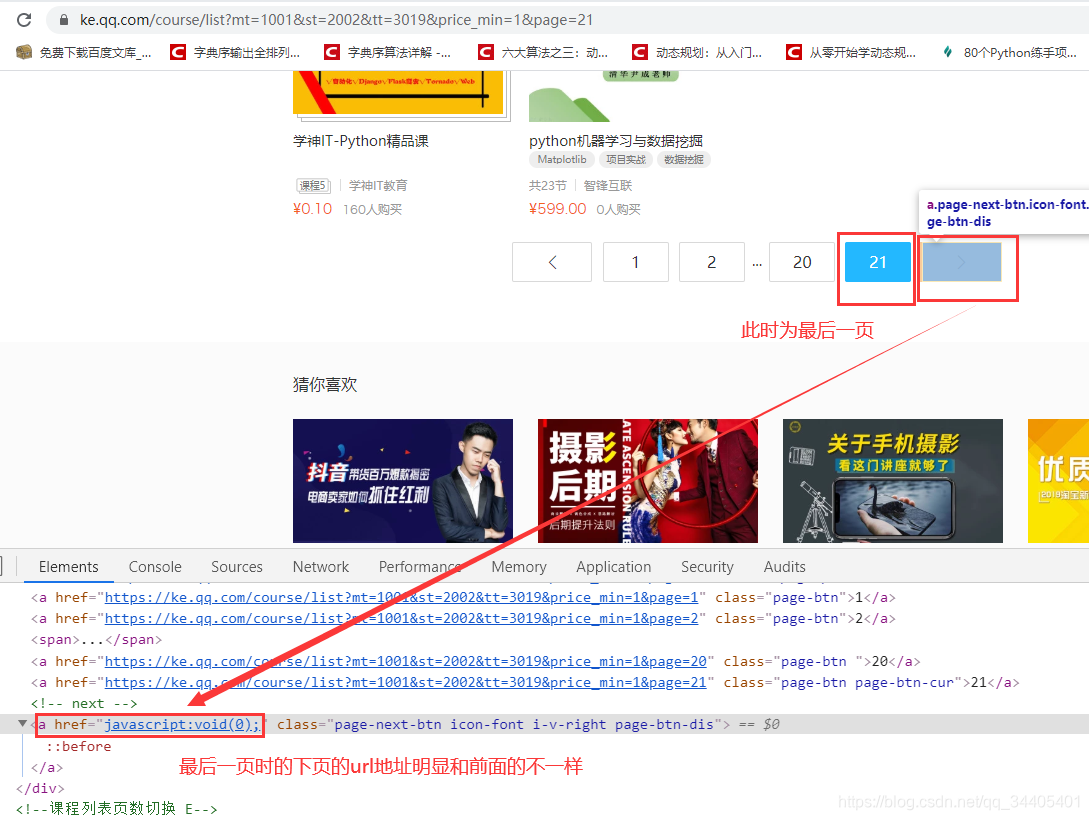Screen dimensions: 1089x820
Task: Collapse the page-next-btn anchor node triangle
Action: click(22, 723)
